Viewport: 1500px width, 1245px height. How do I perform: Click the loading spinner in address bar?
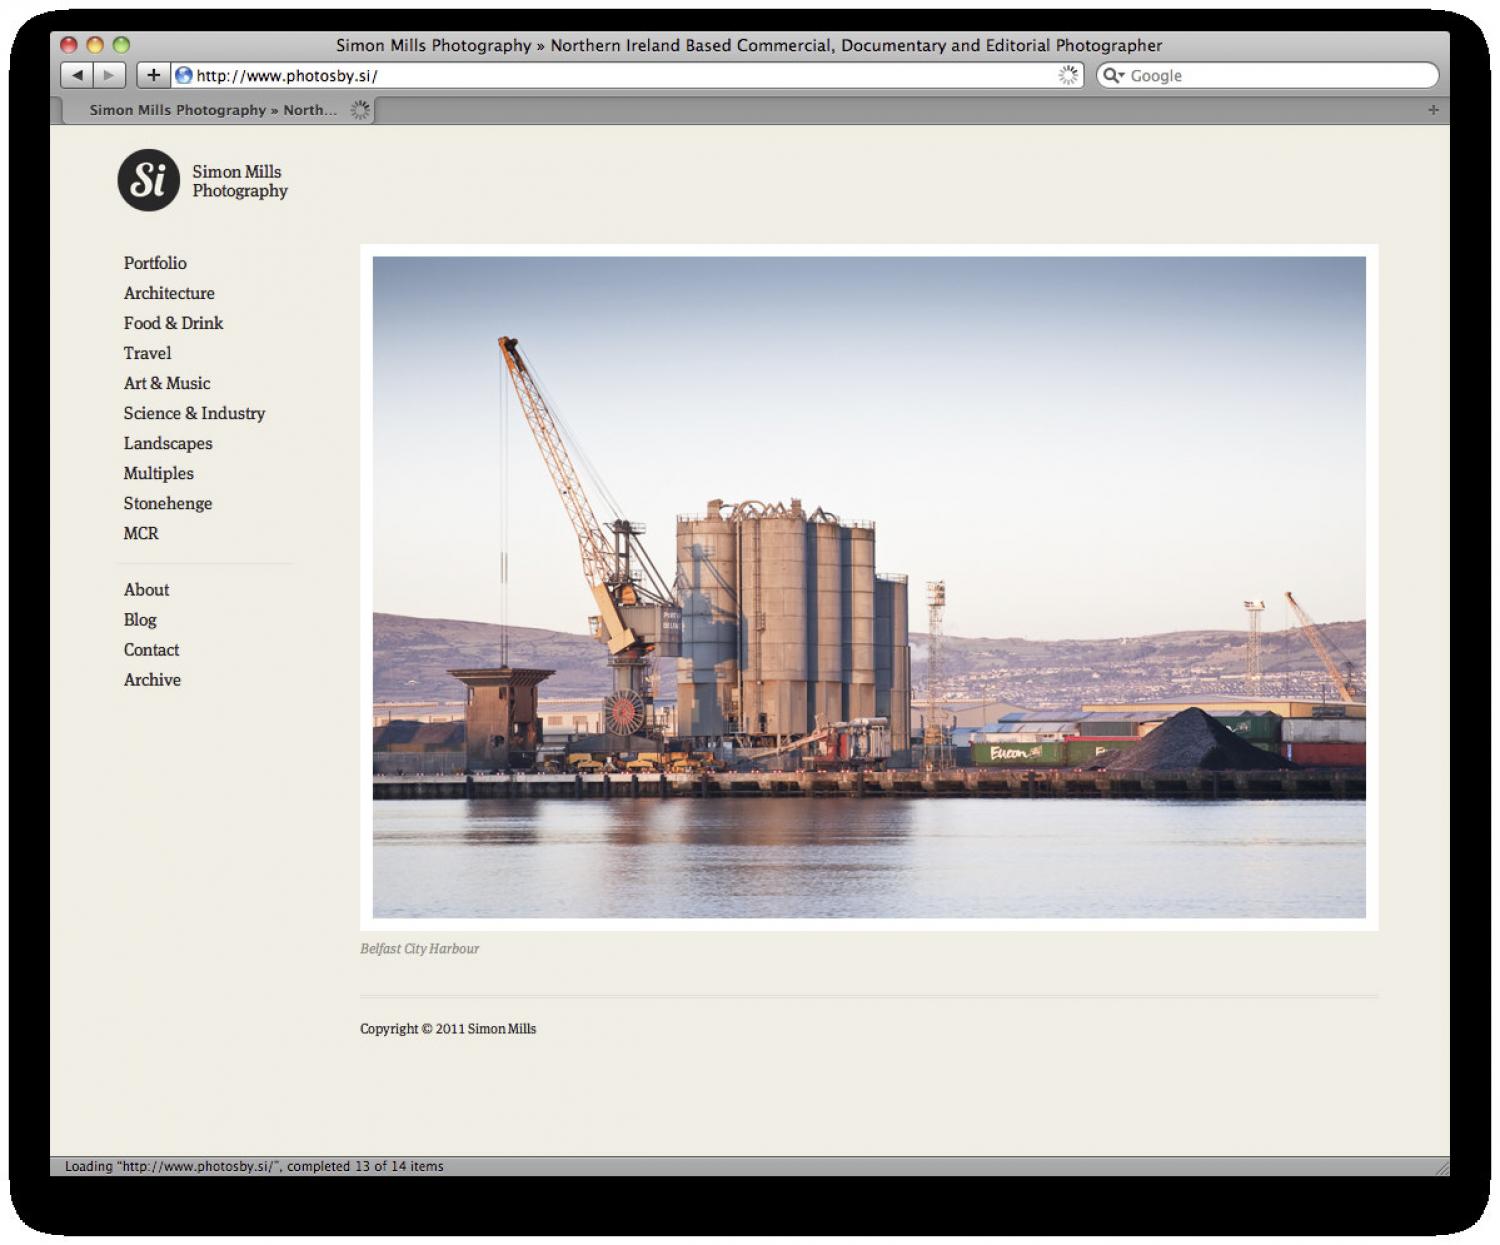tap(1069, 75)
